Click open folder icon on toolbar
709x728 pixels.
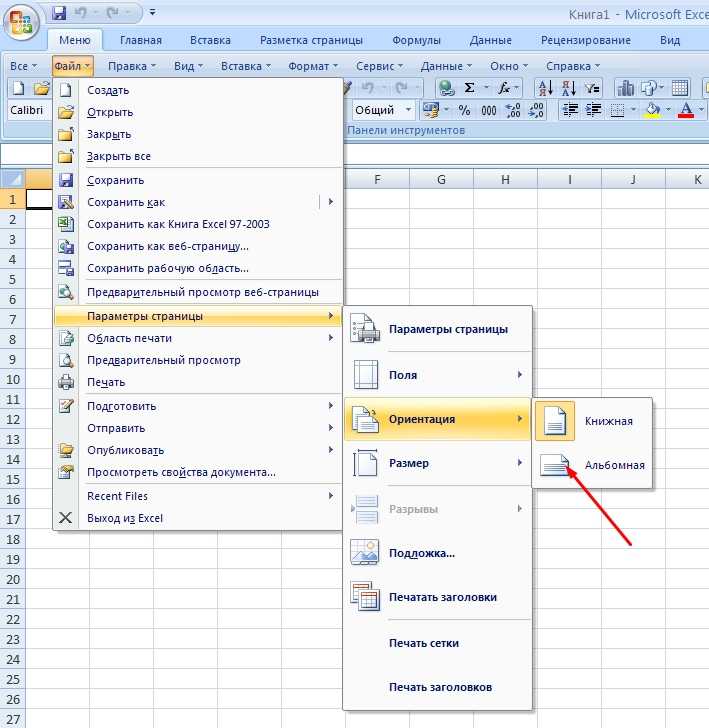click(41, 88)
